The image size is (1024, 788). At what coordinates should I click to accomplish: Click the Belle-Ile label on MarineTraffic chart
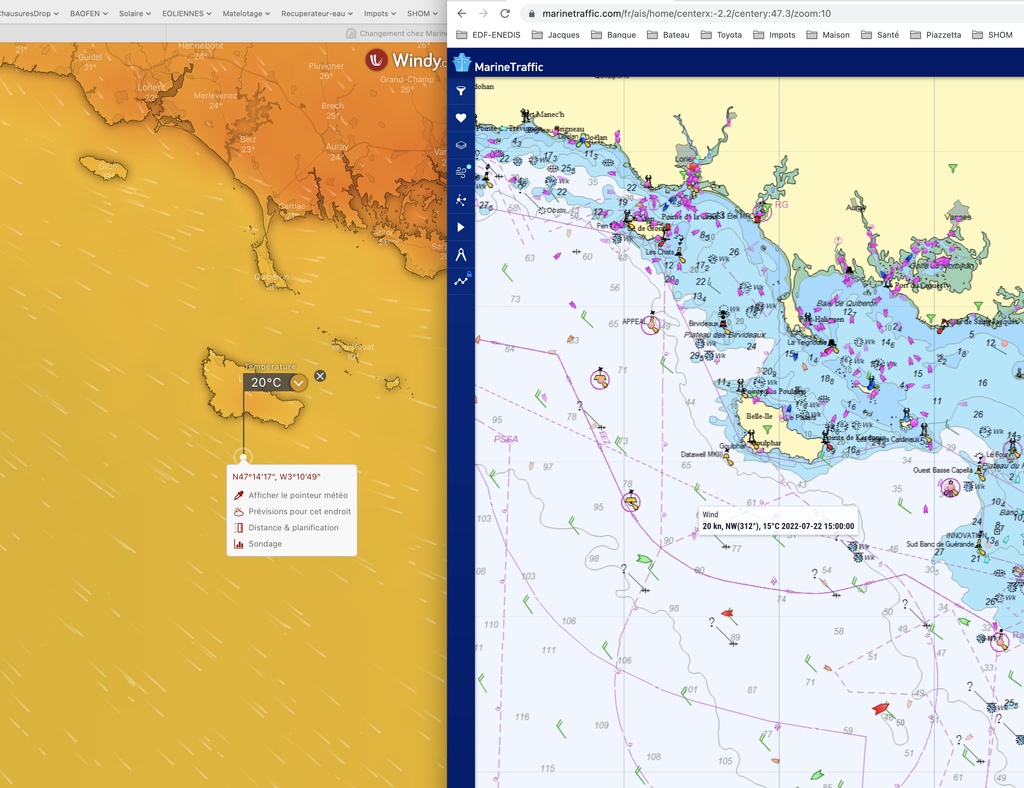point(759,416)
